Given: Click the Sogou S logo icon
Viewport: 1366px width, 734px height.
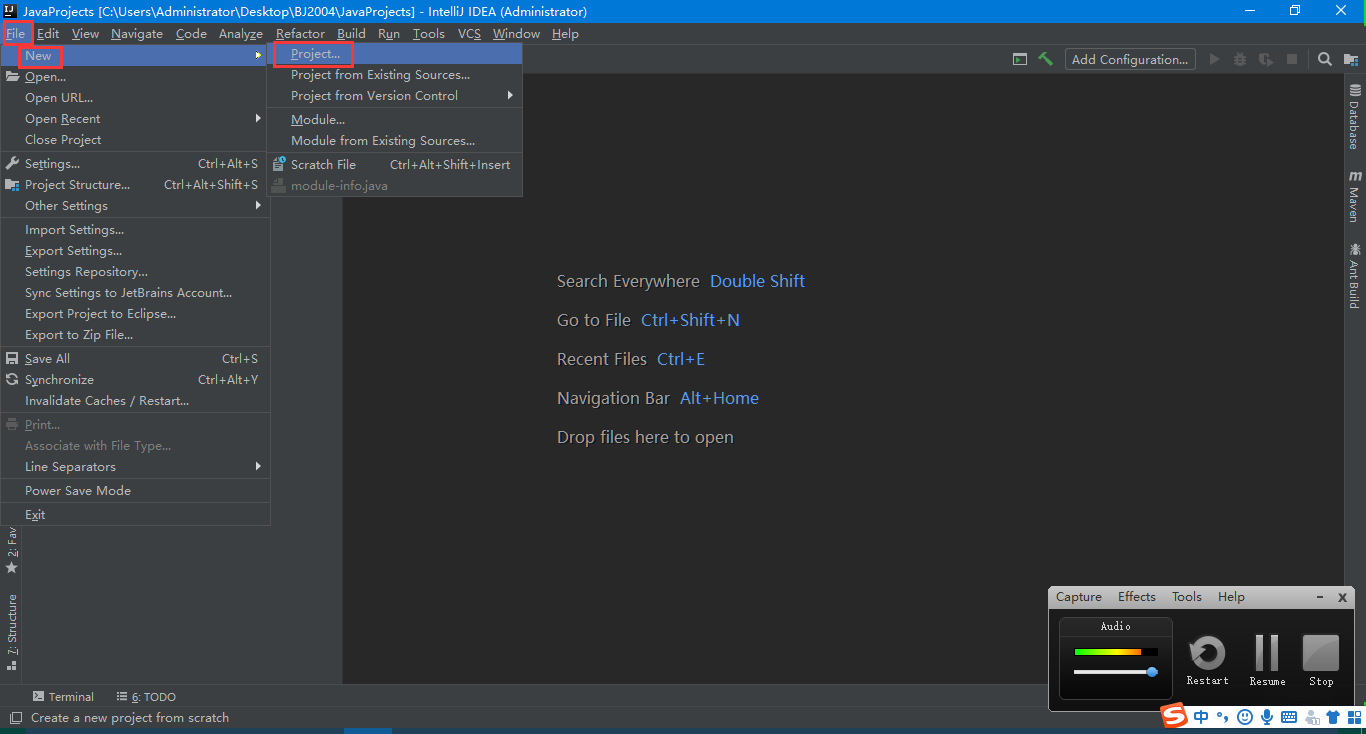Looking at the screenshot, I should click(x=1173, y=716).
